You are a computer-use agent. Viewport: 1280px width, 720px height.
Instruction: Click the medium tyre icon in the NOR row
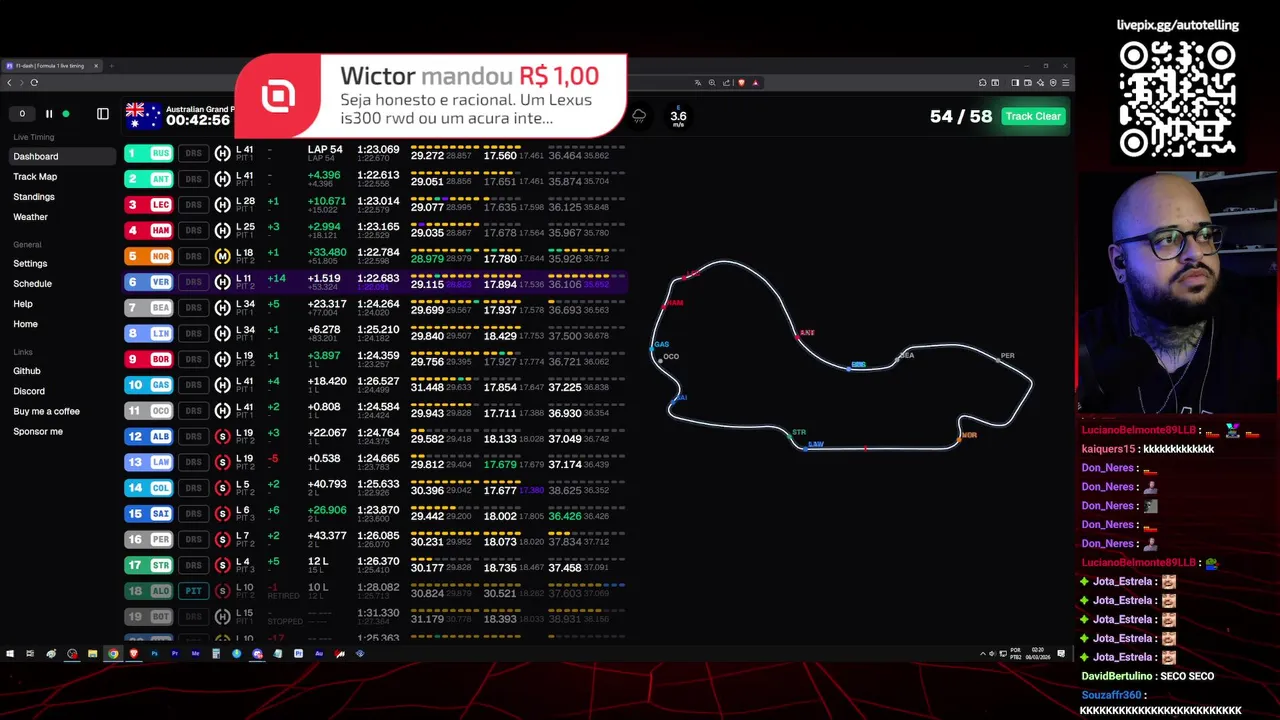point(222,256)
